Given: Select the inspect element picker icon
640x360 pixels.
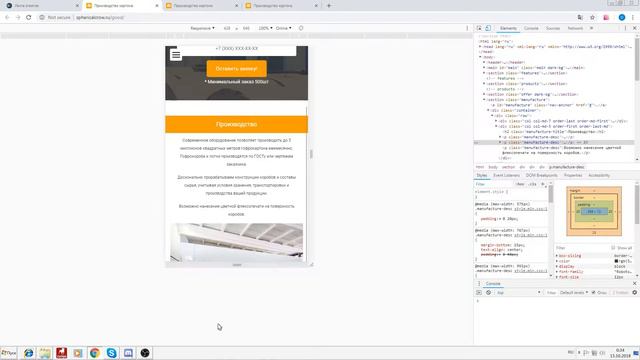Looking at the screenshot, I should click(x=479, y=28).
